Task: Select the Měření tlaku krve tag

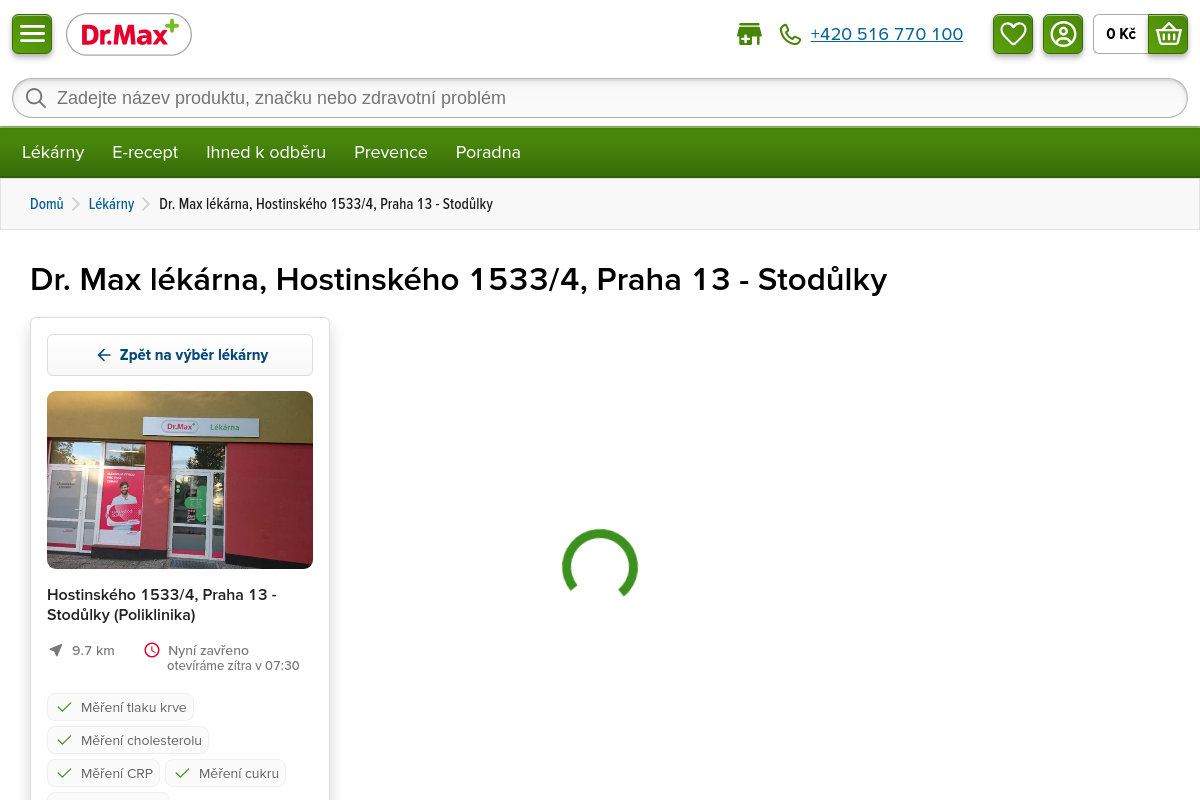Action: point(121,707)
